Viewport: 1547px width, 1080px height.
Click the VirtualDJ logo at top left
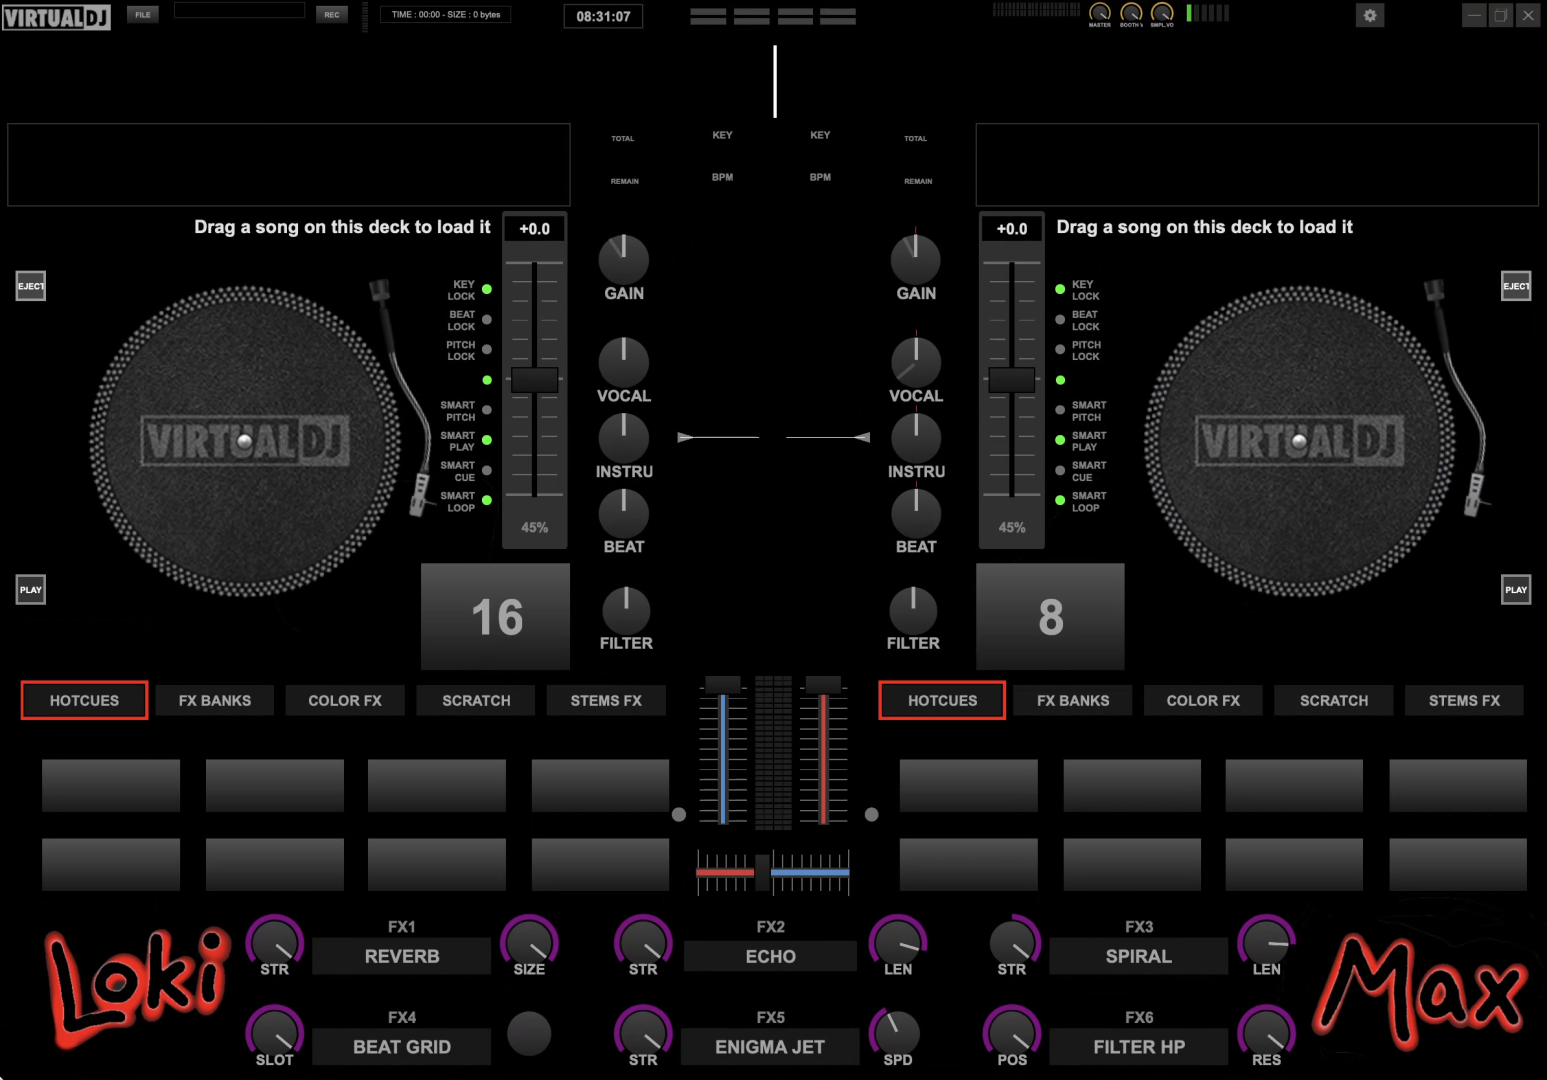(x=56, y=17)
